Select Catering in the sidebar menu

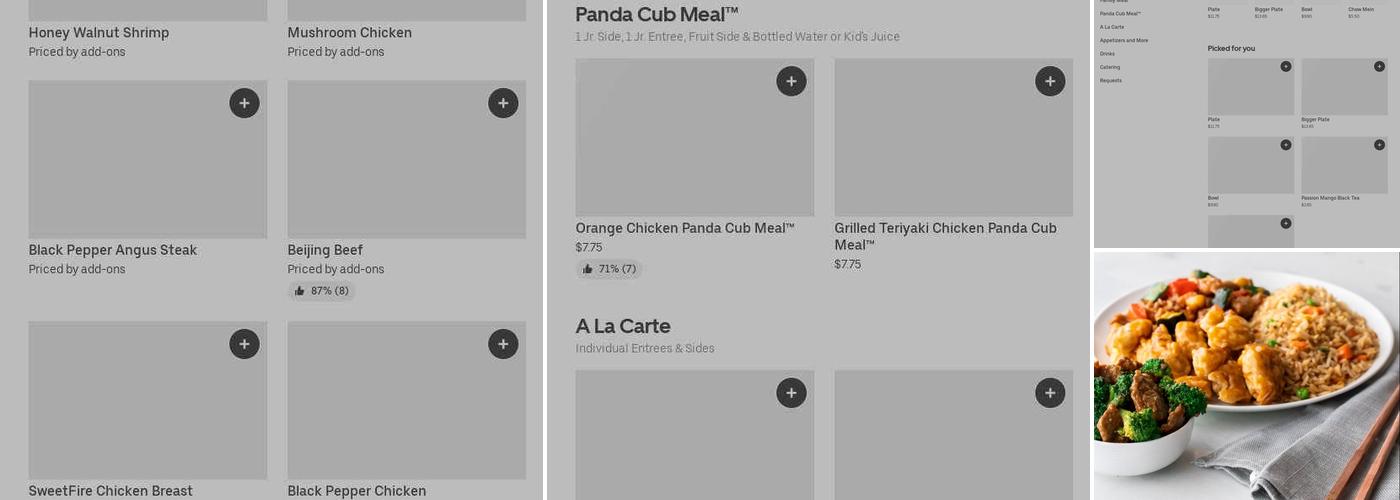[1110, 67]
